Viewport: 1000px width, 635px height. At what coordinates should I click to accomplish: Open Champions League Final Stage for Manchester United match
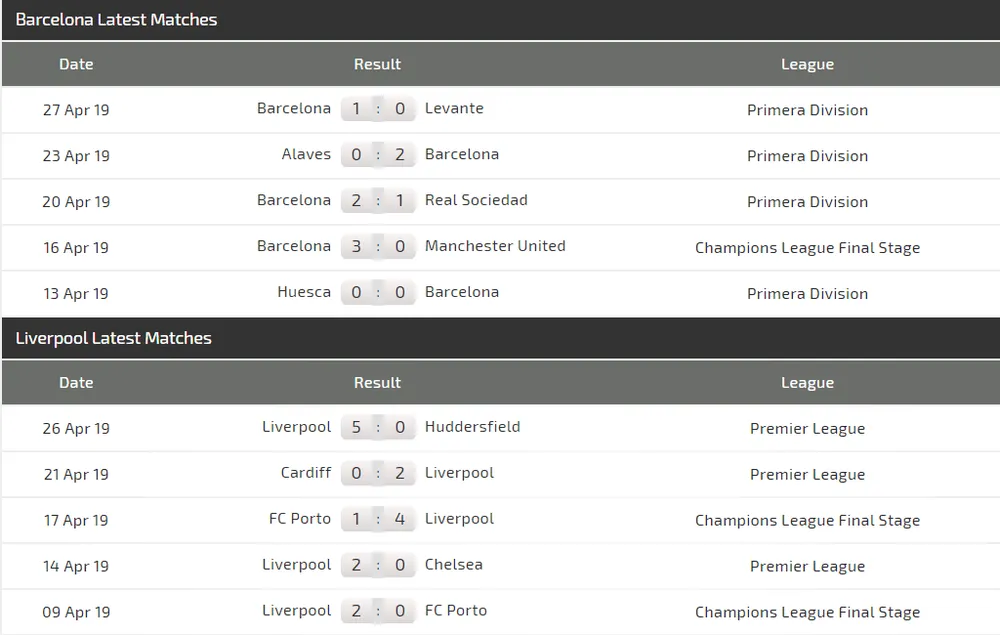[807, 248]
